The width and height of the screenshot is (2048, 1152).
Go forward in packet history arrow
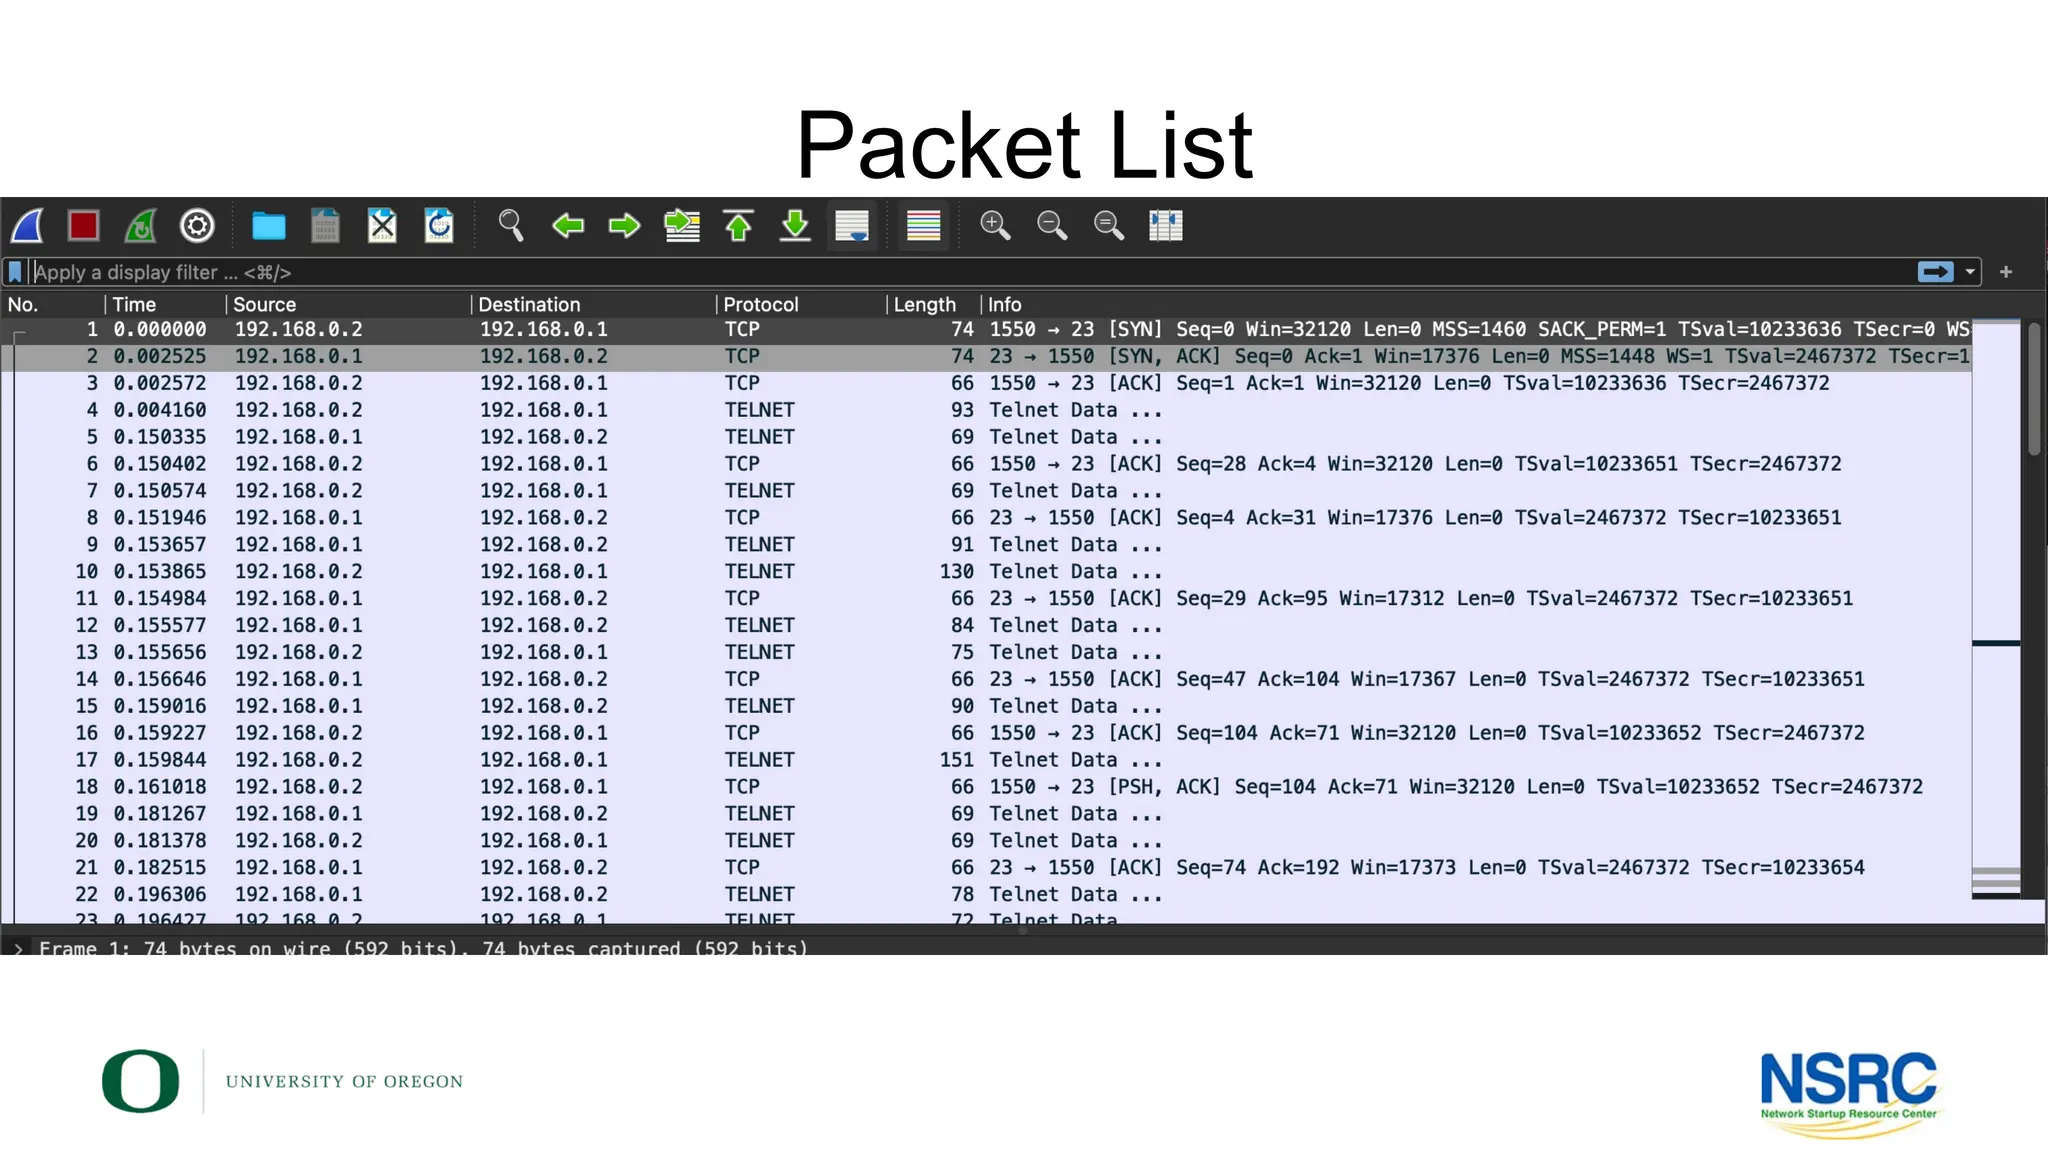[625, 226]
